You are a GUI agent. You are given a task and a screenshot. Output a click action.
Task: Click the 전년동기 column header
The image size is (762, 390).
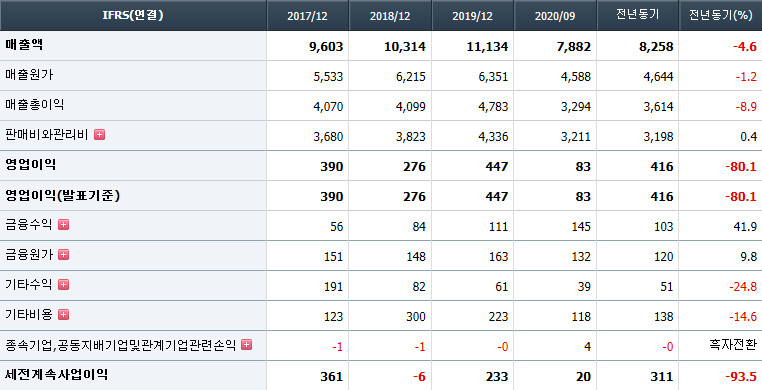click(x=638, y=15)
